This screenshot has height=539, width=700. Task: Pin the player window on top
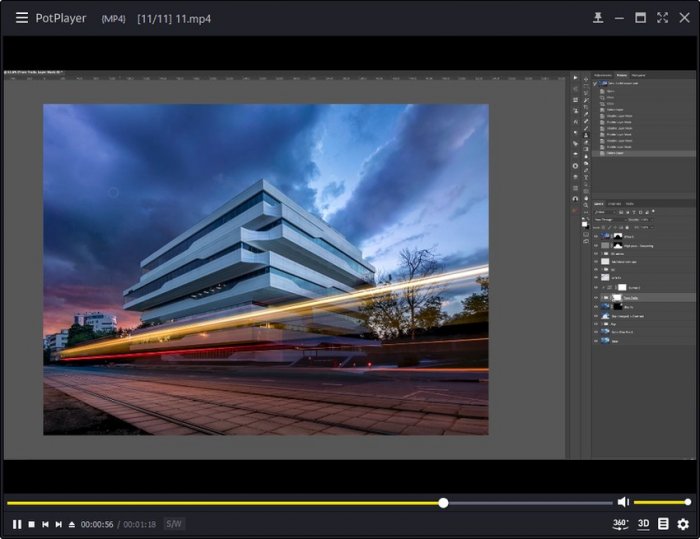tap(598, 18)
